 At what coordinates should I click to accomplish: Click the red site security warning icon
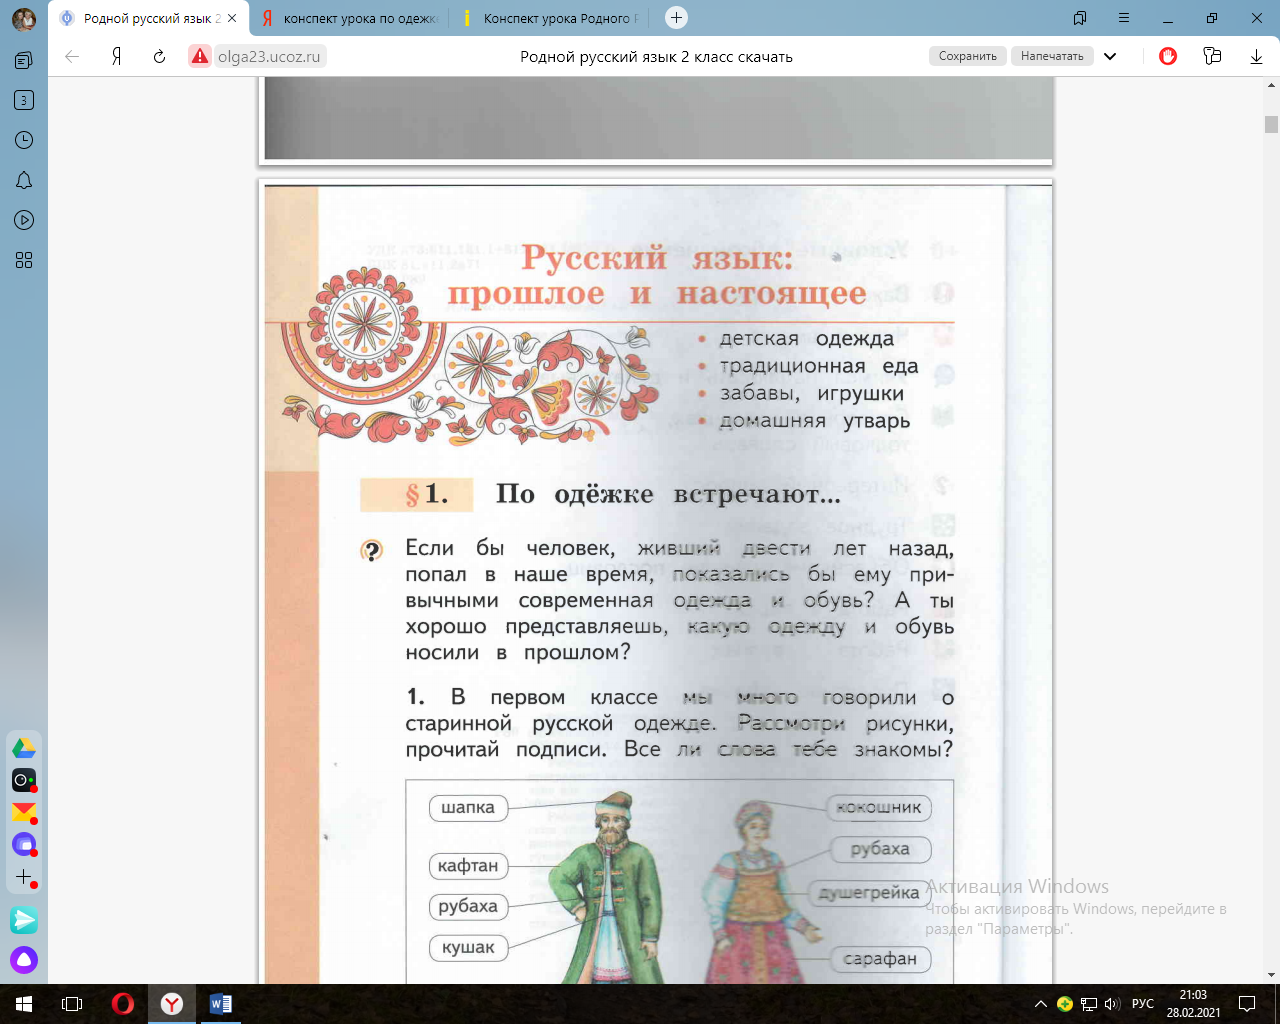tap(201, 57)
